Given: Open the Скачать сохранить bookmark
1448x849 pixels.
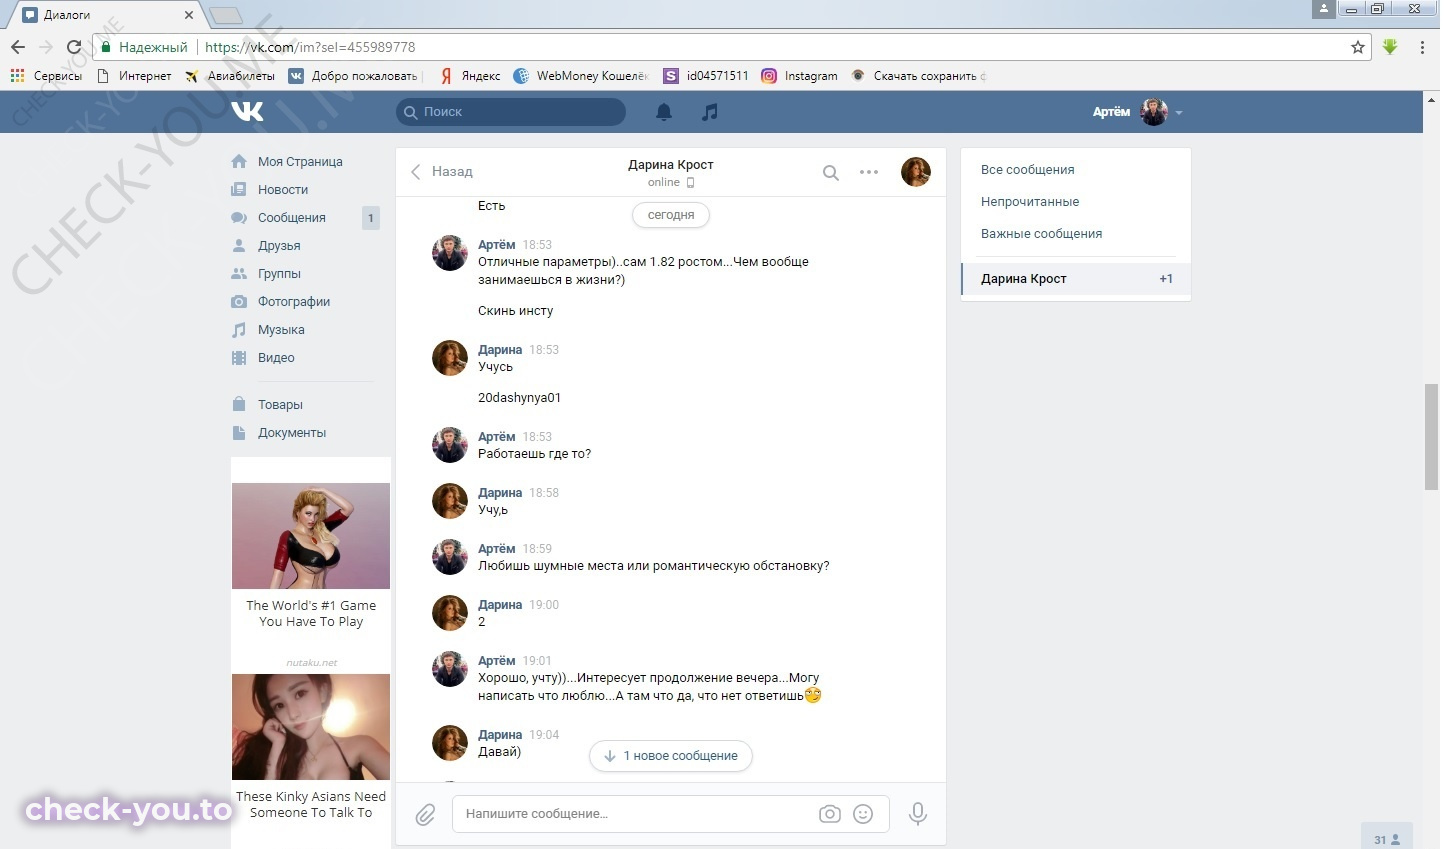Looking at the screenshot, I should tap(919, 76).
